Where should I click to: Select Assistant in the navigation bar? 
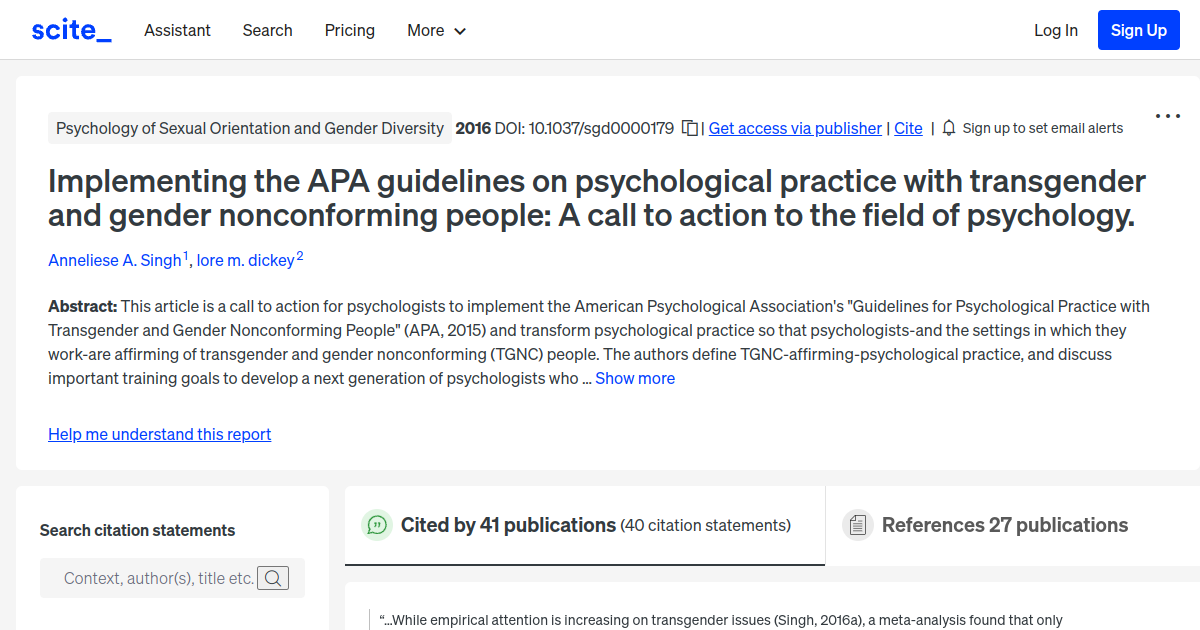177,30
